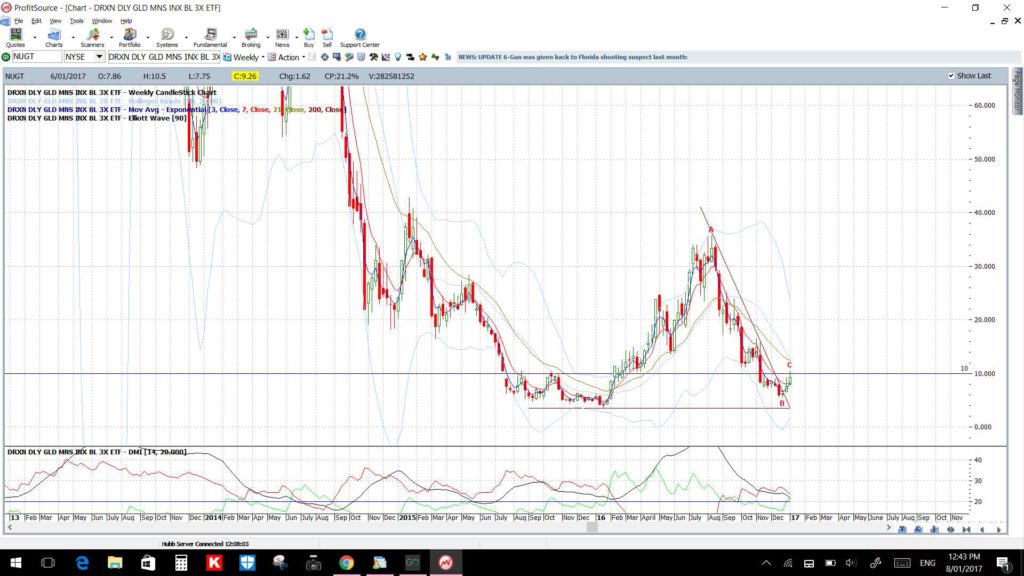This screenshot has height=576, width=1024.
Task: Expand the Systems dropdown arrow
Action: click(x=186, y=37)
